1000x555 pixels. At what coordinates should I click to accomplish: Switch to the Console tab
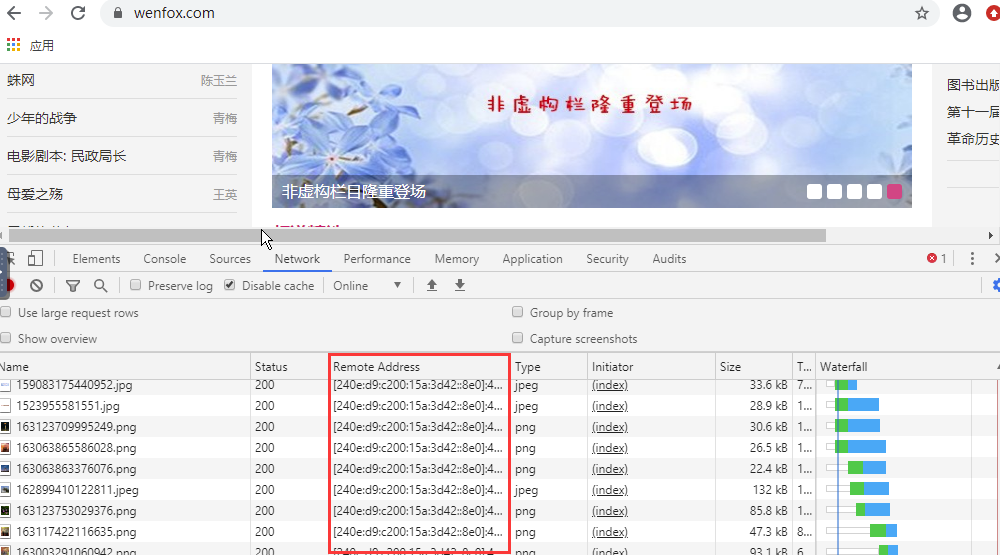[x=164, y=259]
